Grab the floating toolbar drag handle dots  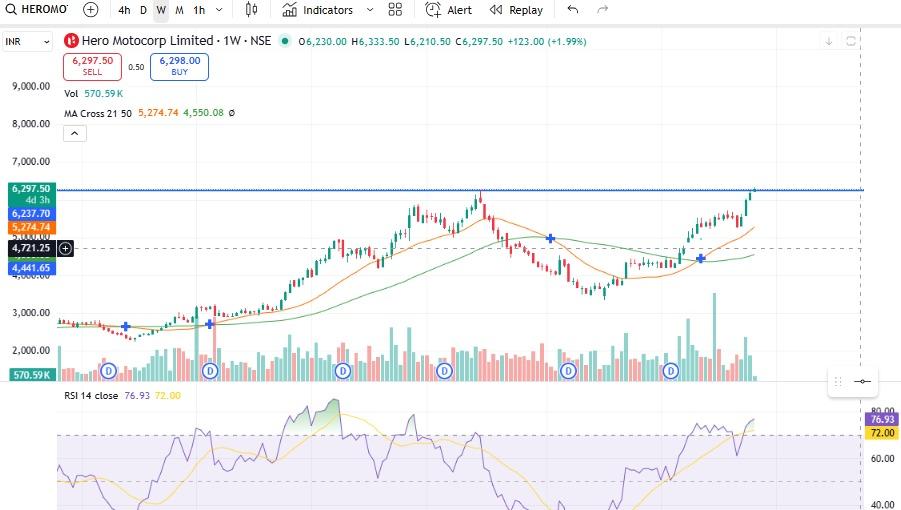[838, 381]
